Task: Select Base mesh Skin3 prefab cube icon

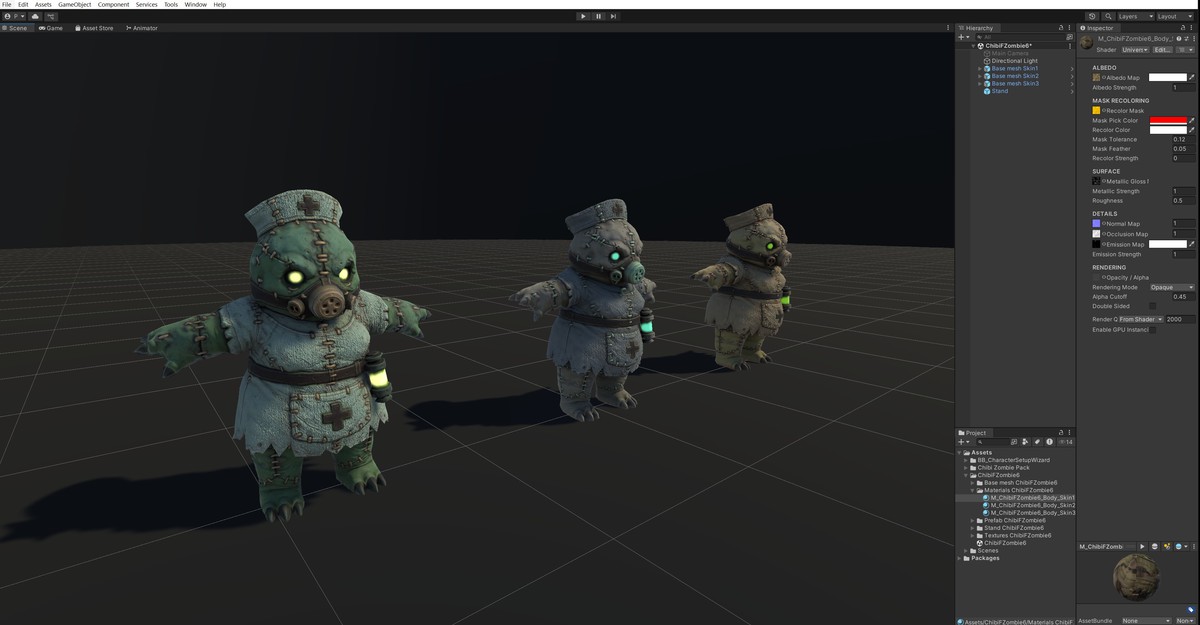Action: (987, 84)
